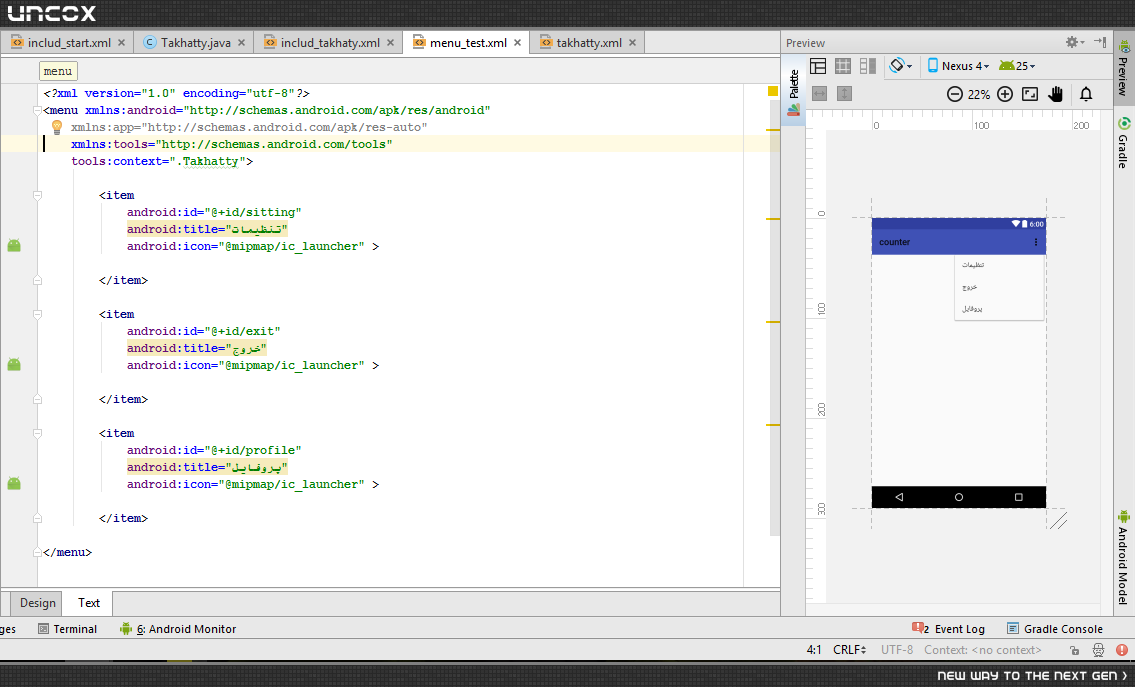Click the tools:context Takhatty attribute
The height and width of the screenshot is (687, 1135).
point(162,161)
